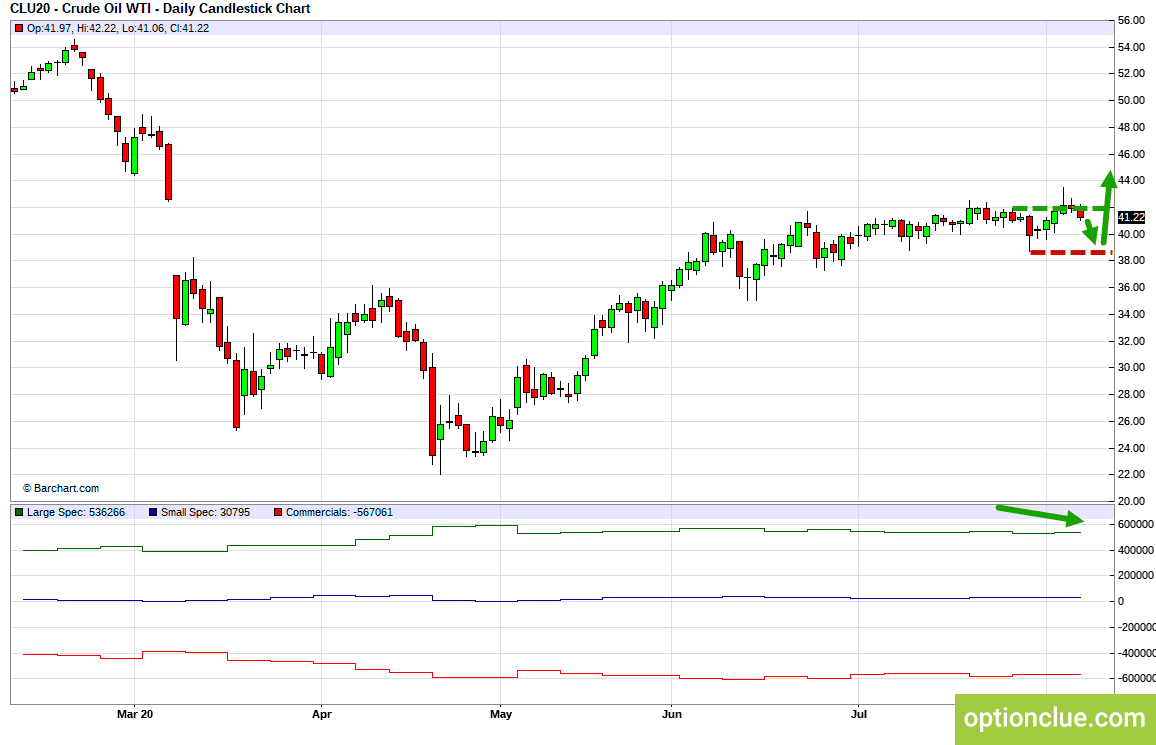This screenshot has height=745, width=1156.
Task: Click the blue Small Spec legend swatch
Action: click(x=153, y=512)
